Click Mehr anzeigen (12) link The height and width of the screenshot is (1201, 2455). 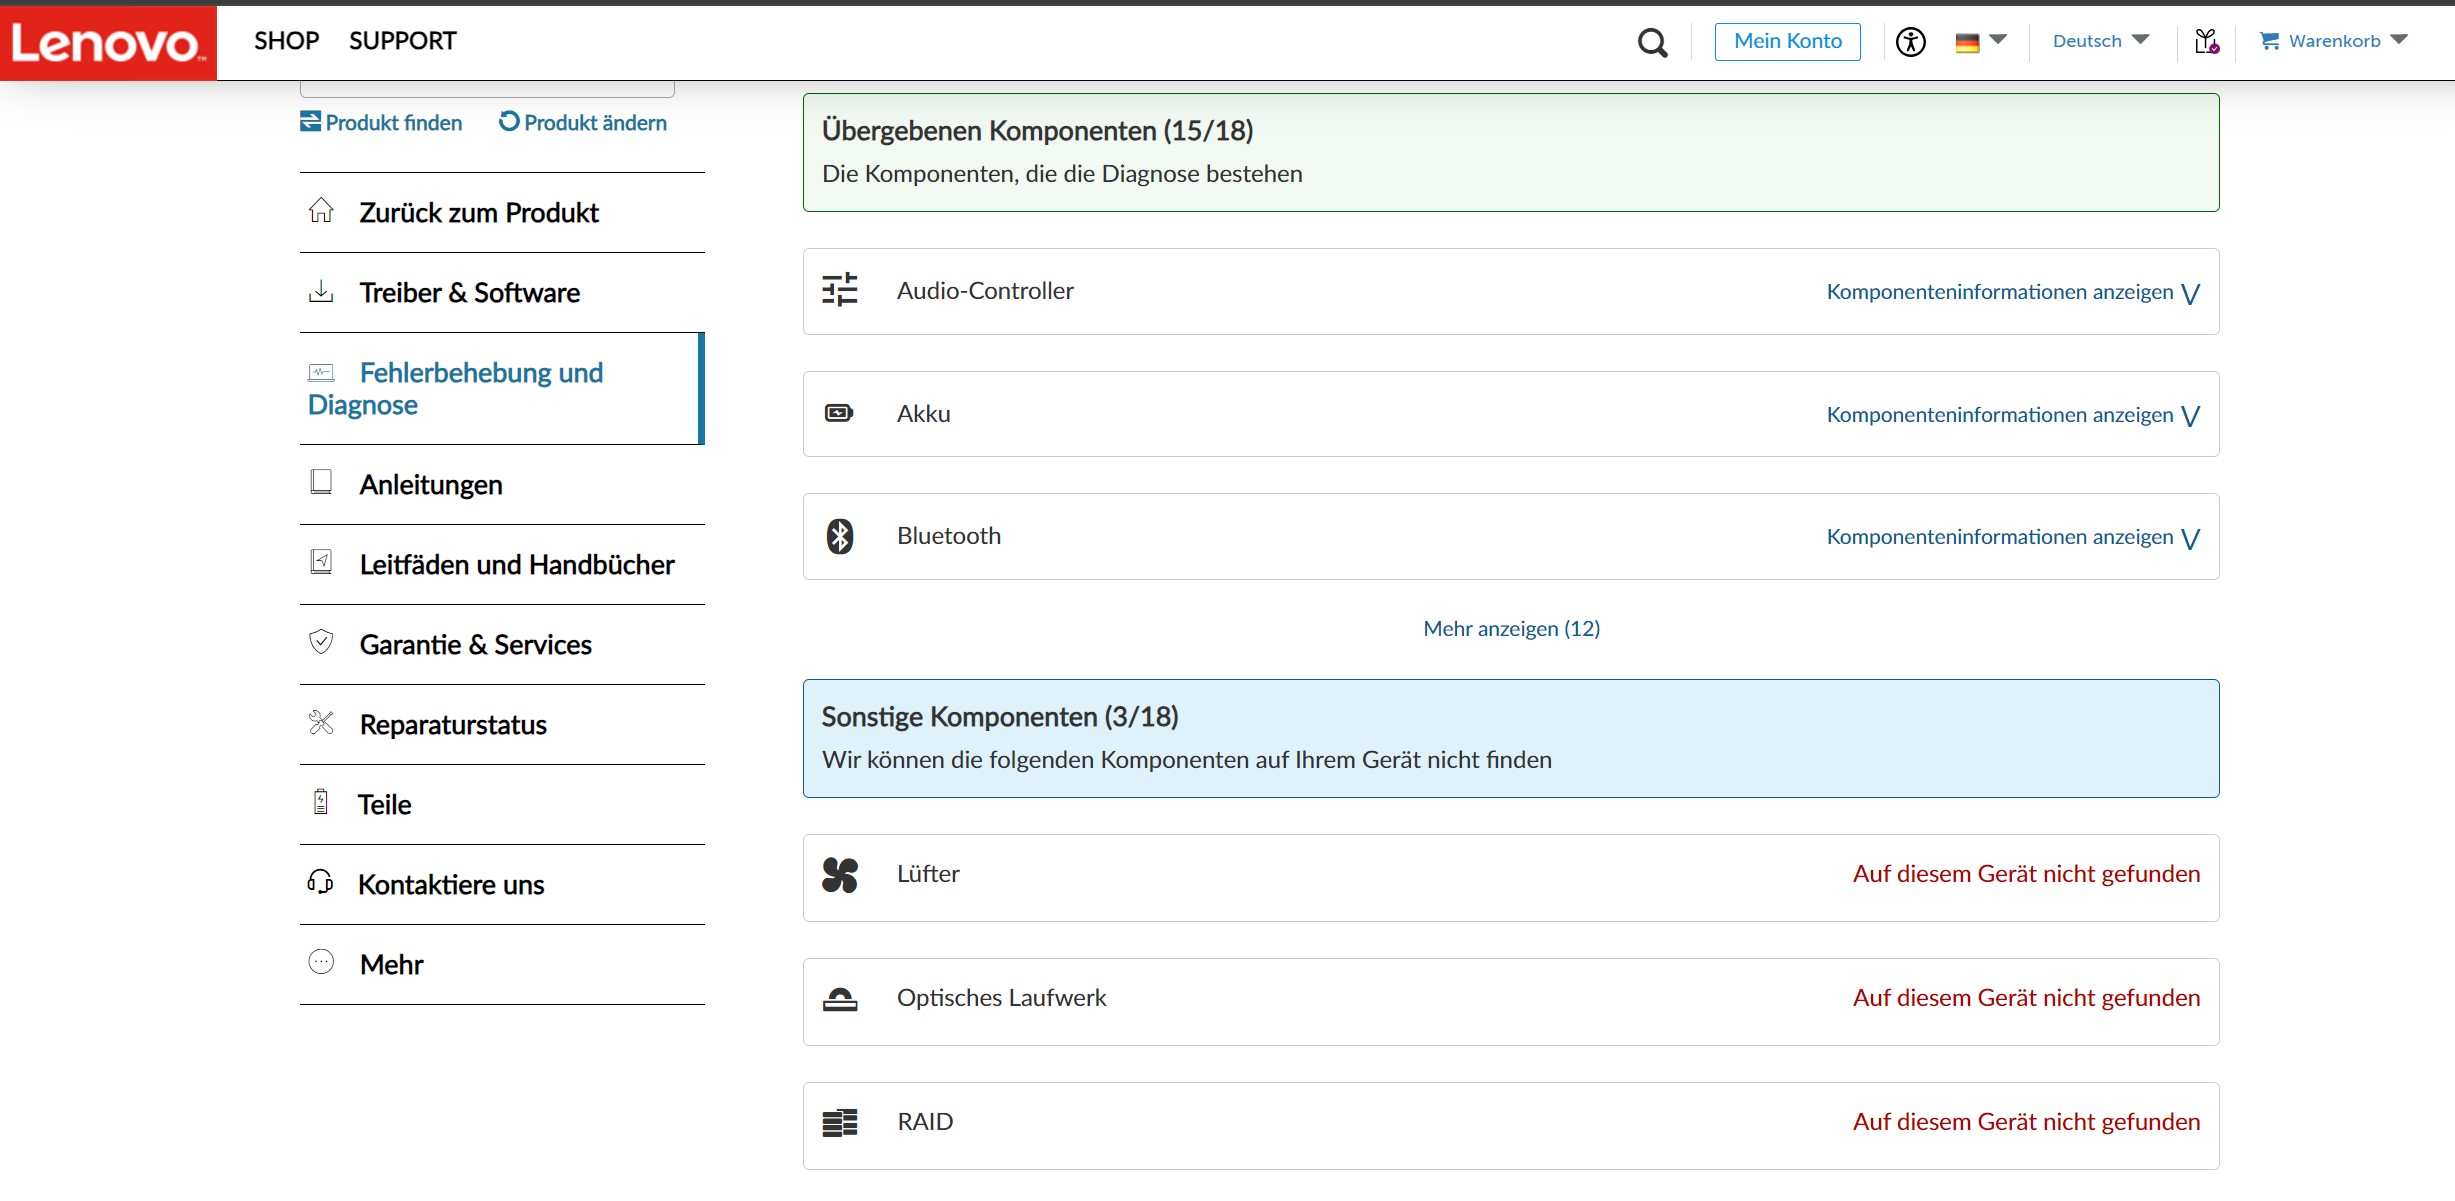tap(1511, 628)
